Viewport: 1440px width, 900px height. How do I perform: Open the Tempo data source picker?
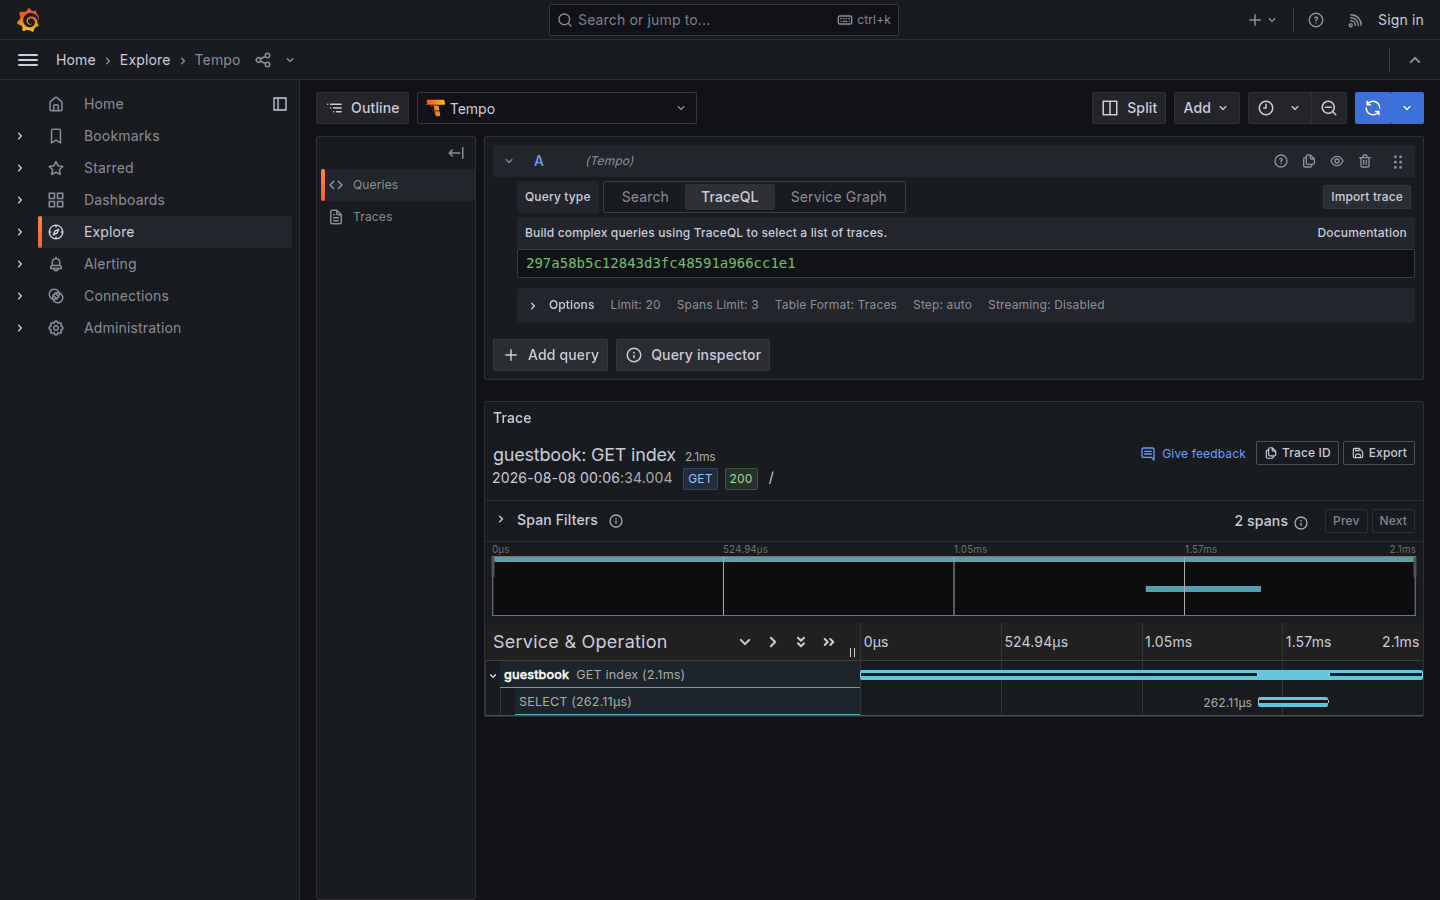pyautogui.click(x=557, y=108)
